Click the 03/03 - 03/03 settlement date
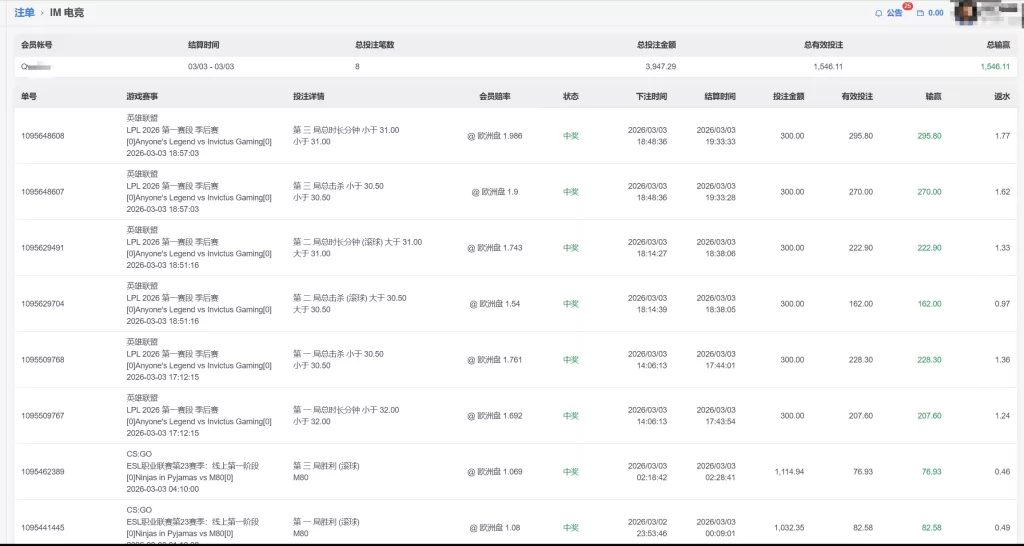 [211, 66]
